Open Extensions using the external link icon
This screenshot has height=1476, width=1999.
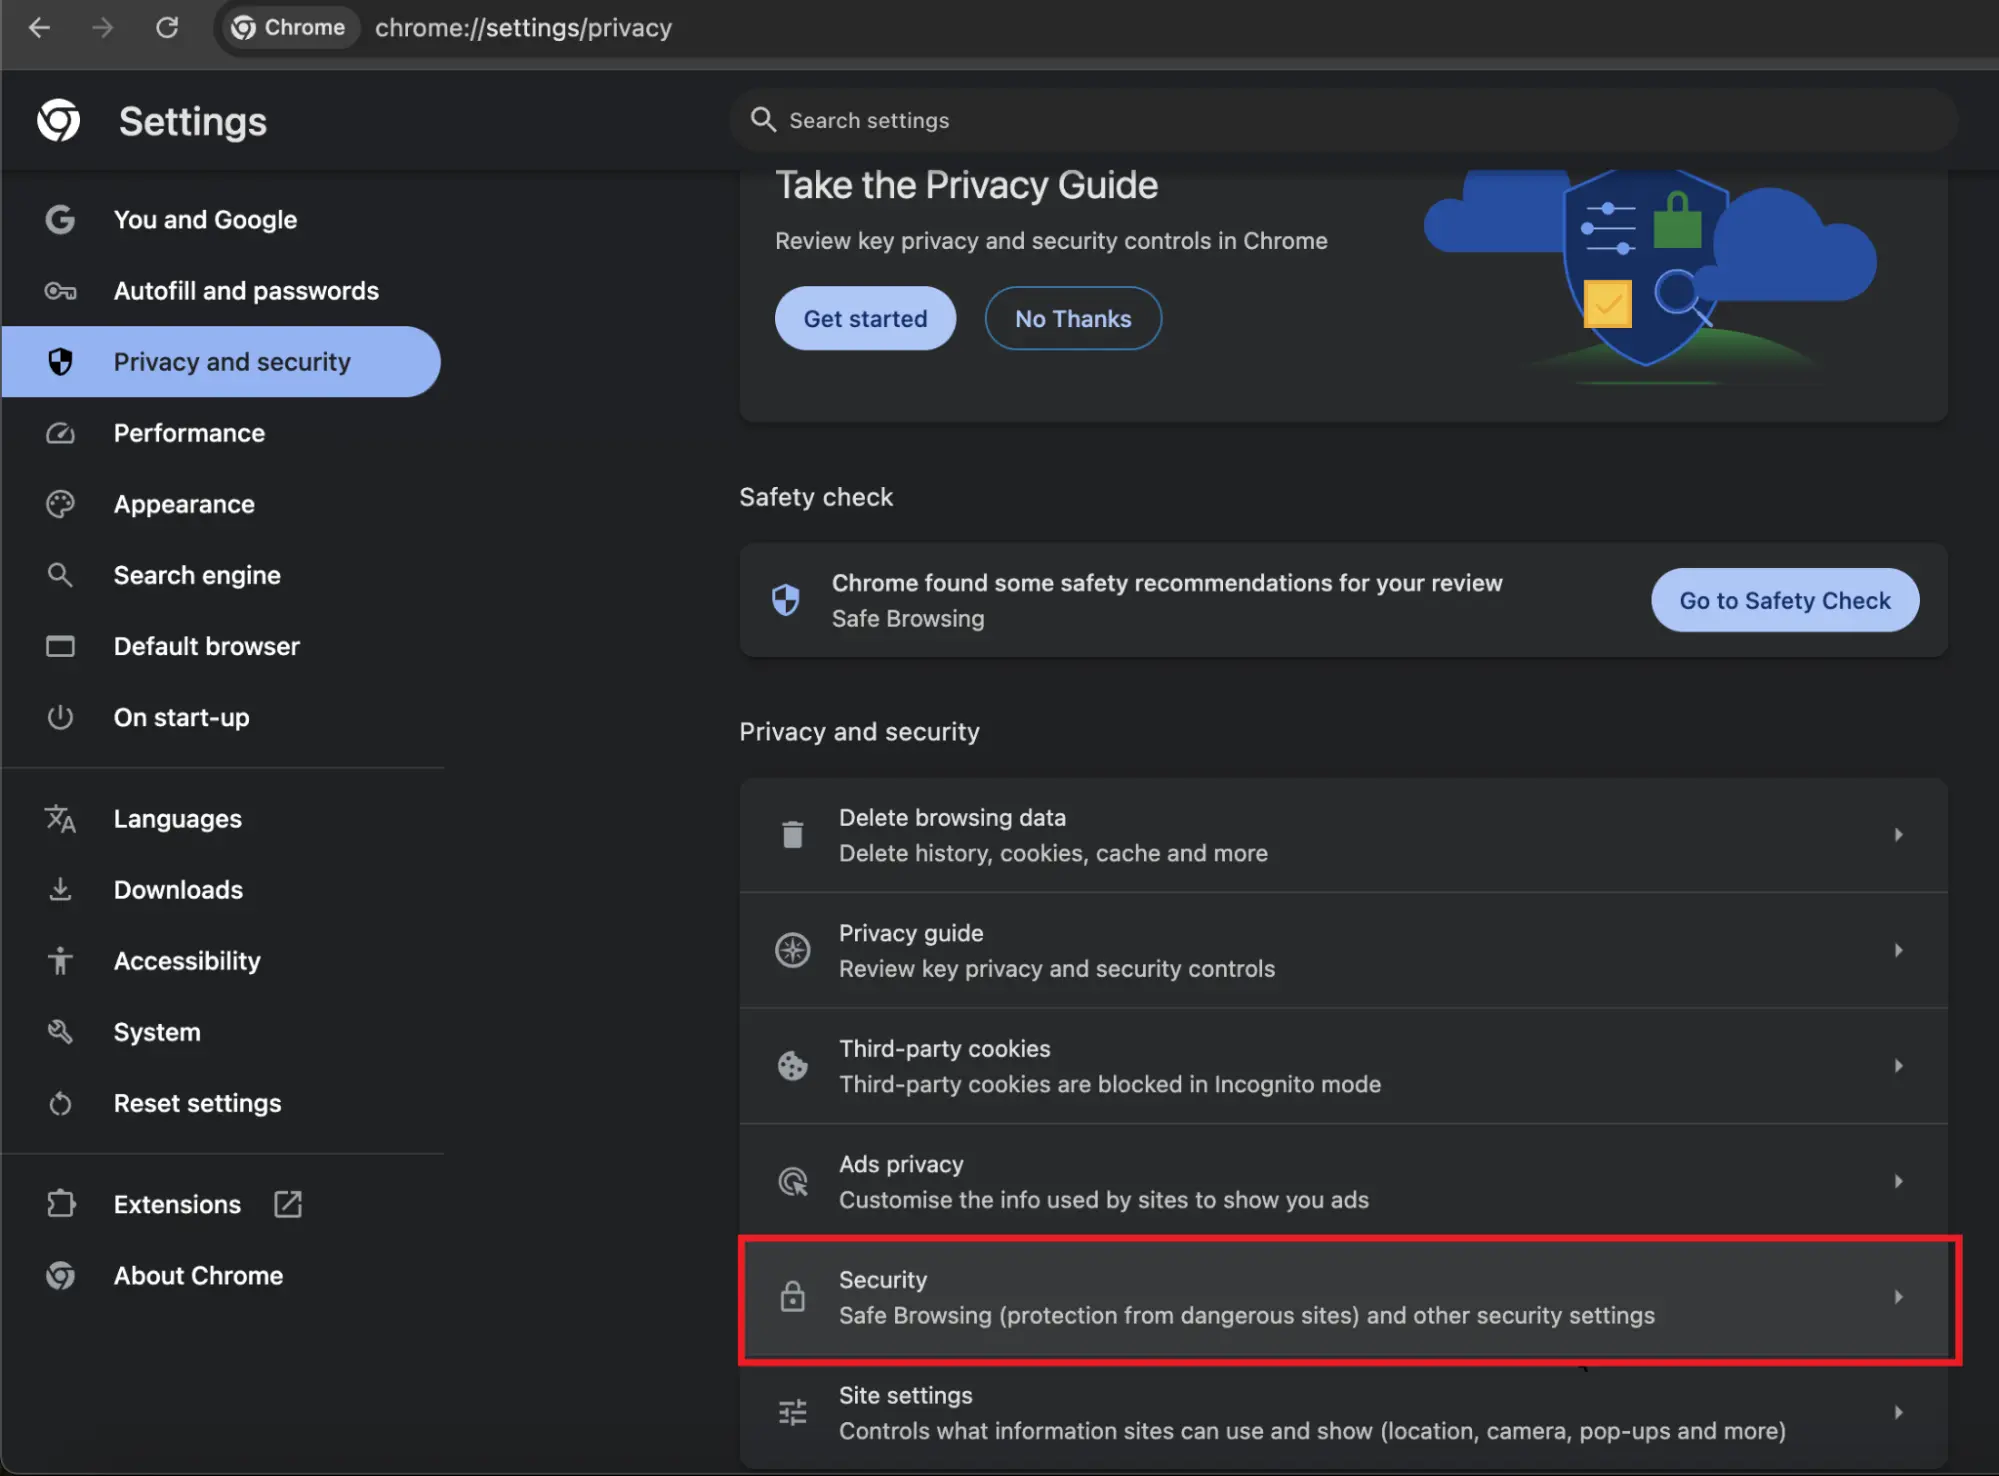coord(287,1204)
